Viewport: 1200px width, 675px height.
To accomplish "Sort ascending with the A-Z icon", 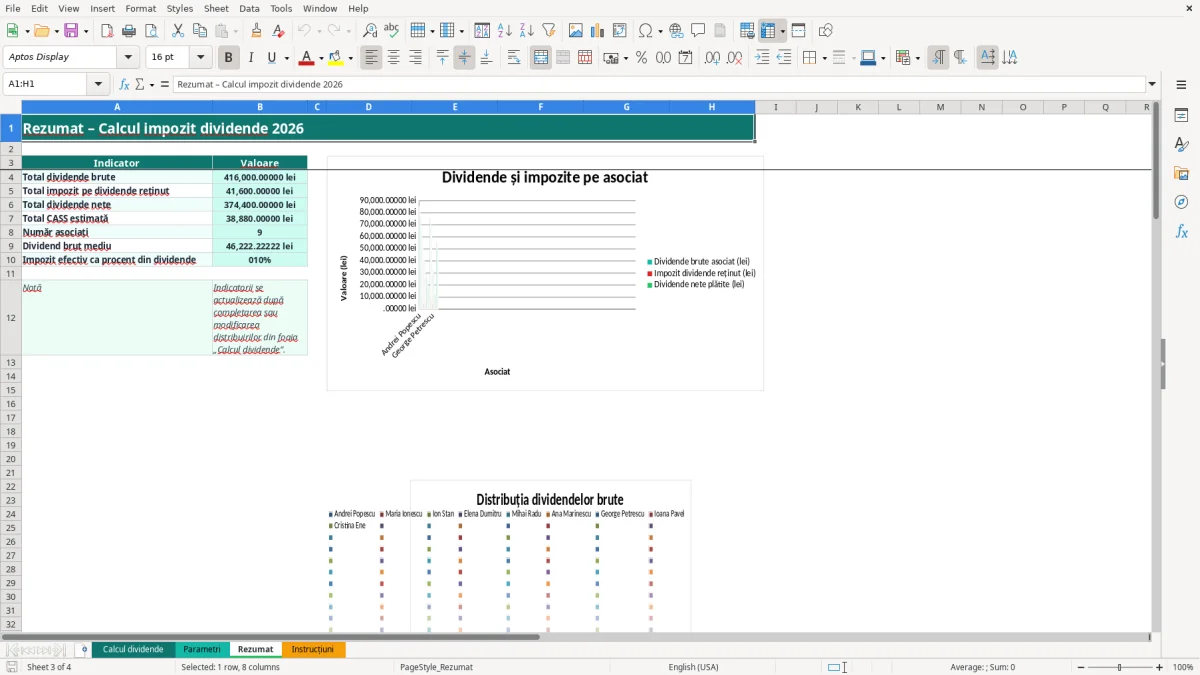I will click(x=505, y=31).
